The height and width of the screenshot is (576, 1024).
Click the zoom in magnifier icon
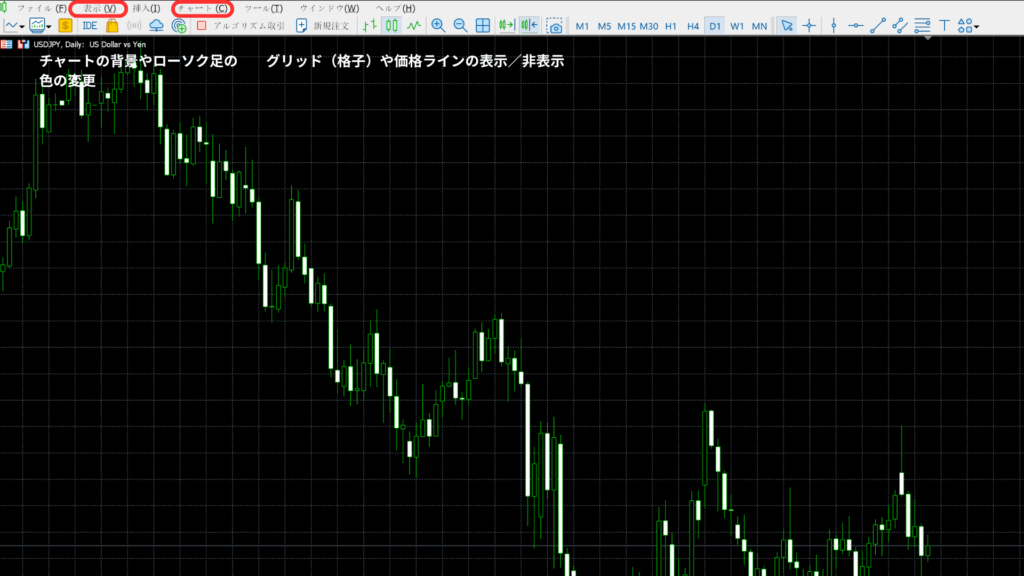438,25
